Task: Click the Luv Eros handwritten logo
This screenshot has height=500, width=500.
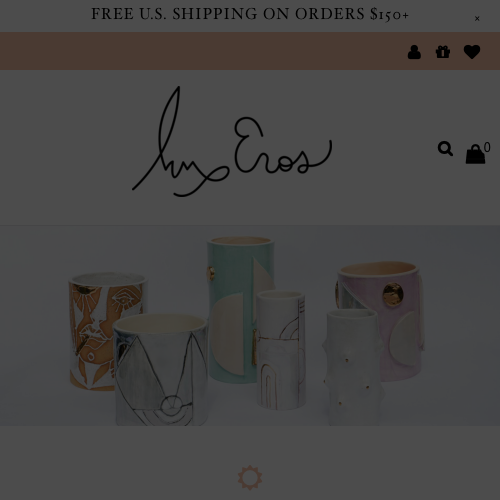Action: (x=232, y=141)
